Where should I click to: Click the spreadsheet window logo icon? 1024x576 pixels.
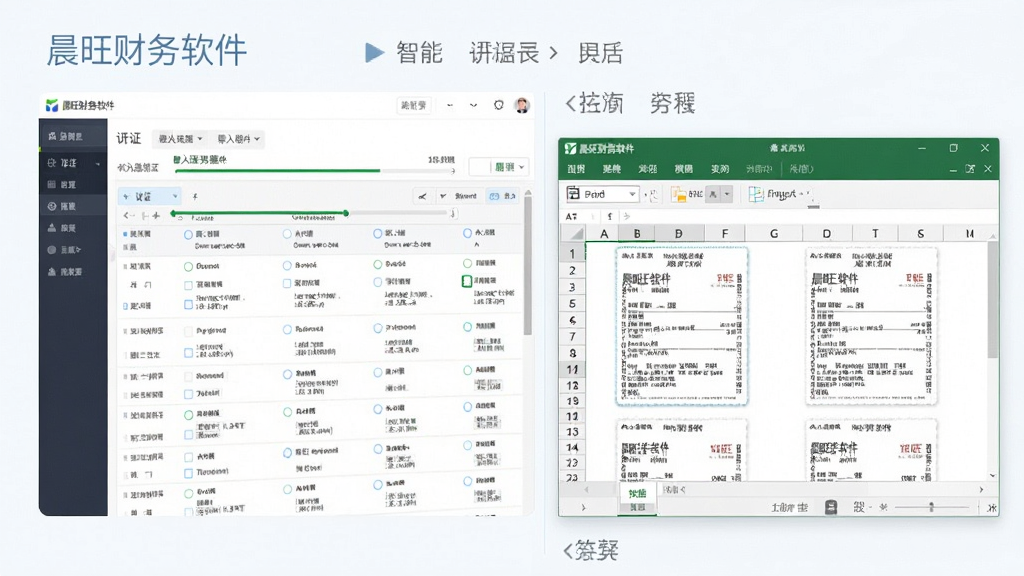click(x=571, y=148)
